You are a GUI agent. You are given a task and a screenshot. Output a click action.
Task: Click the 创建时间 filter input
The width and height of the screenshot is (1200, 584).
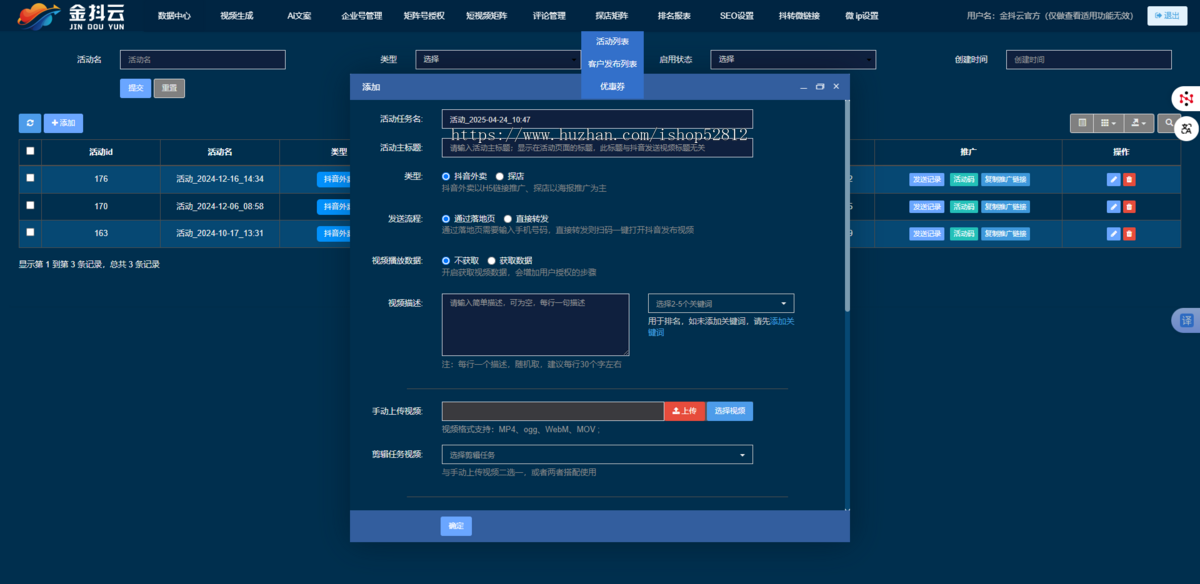[1089, 60]
